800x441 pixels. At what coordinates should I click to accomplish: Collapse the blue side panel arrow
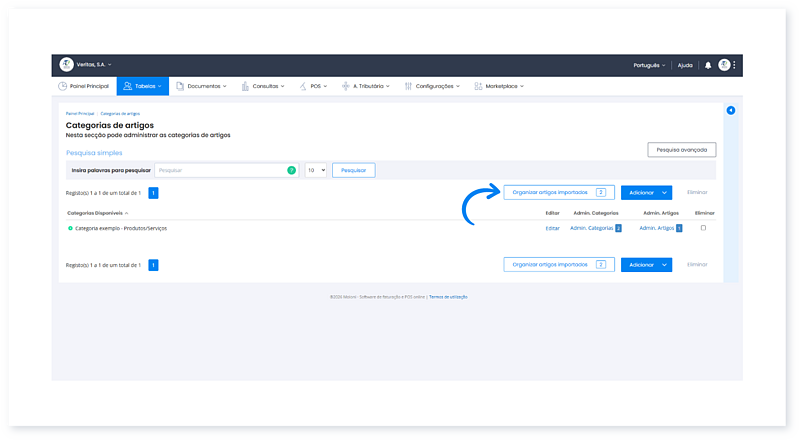pyautogui.click(x=731, y=110)
